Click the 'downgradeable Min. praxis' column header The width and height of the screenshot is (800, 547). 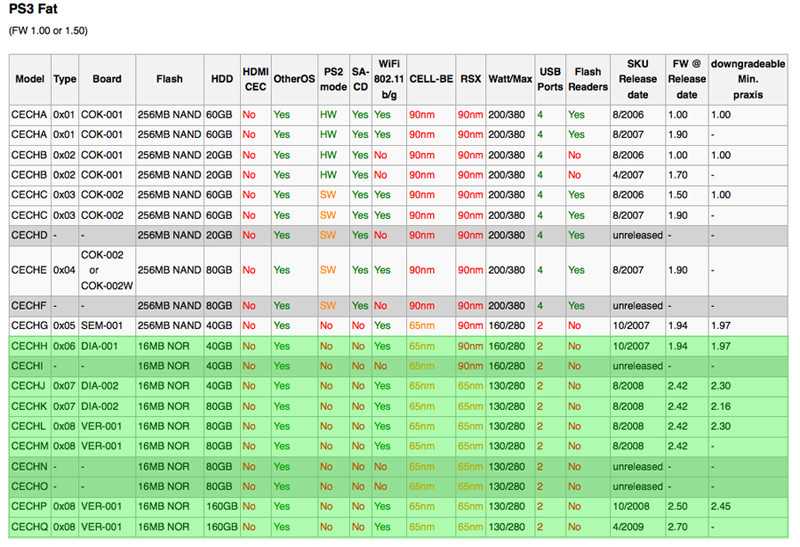[748, 79]
